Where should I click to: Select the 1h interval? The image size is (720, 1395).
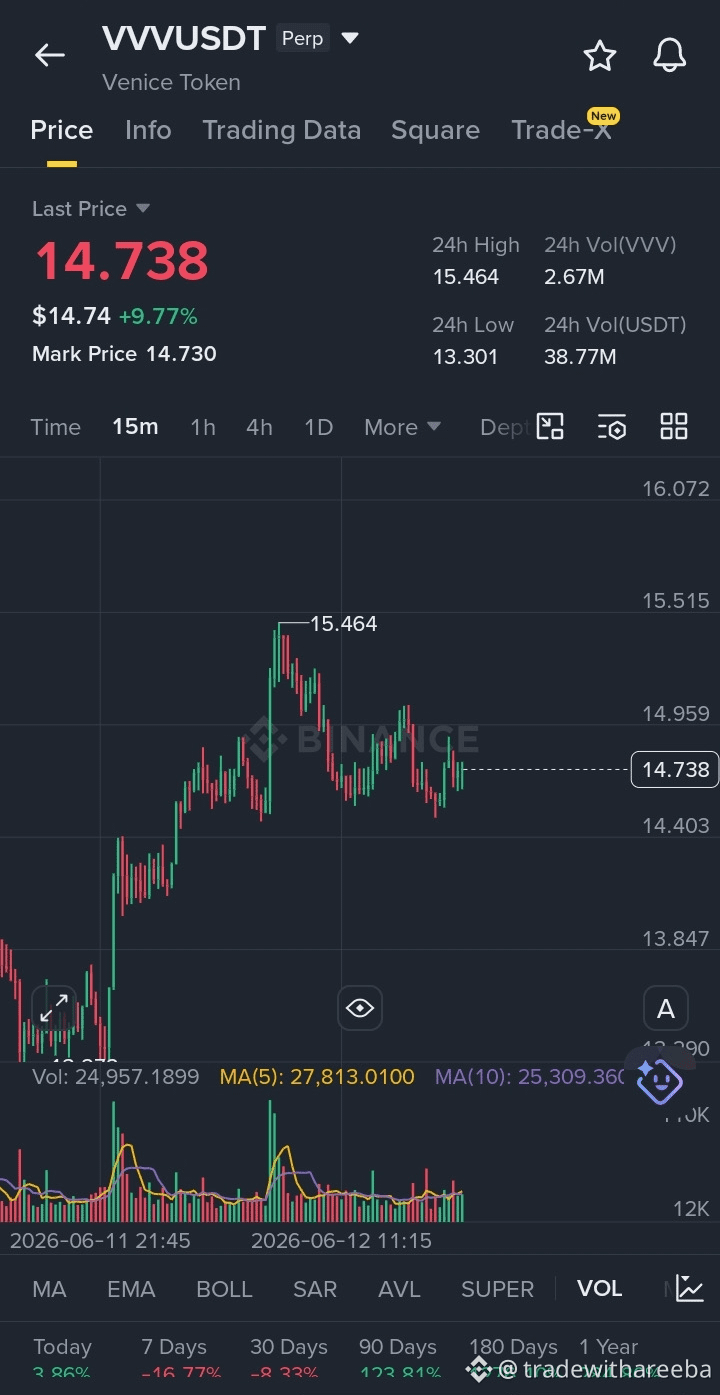point(203,427)
